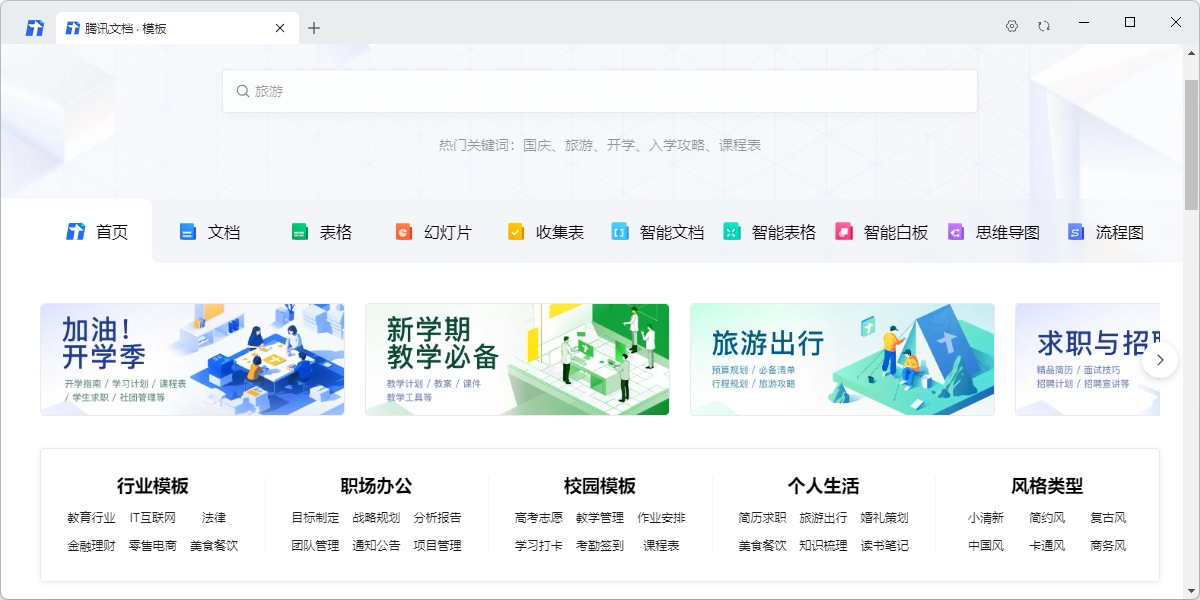Open the 简历求职 category link
The width and height of the screenshot is (1200, 600).
(x=762, y=518)
